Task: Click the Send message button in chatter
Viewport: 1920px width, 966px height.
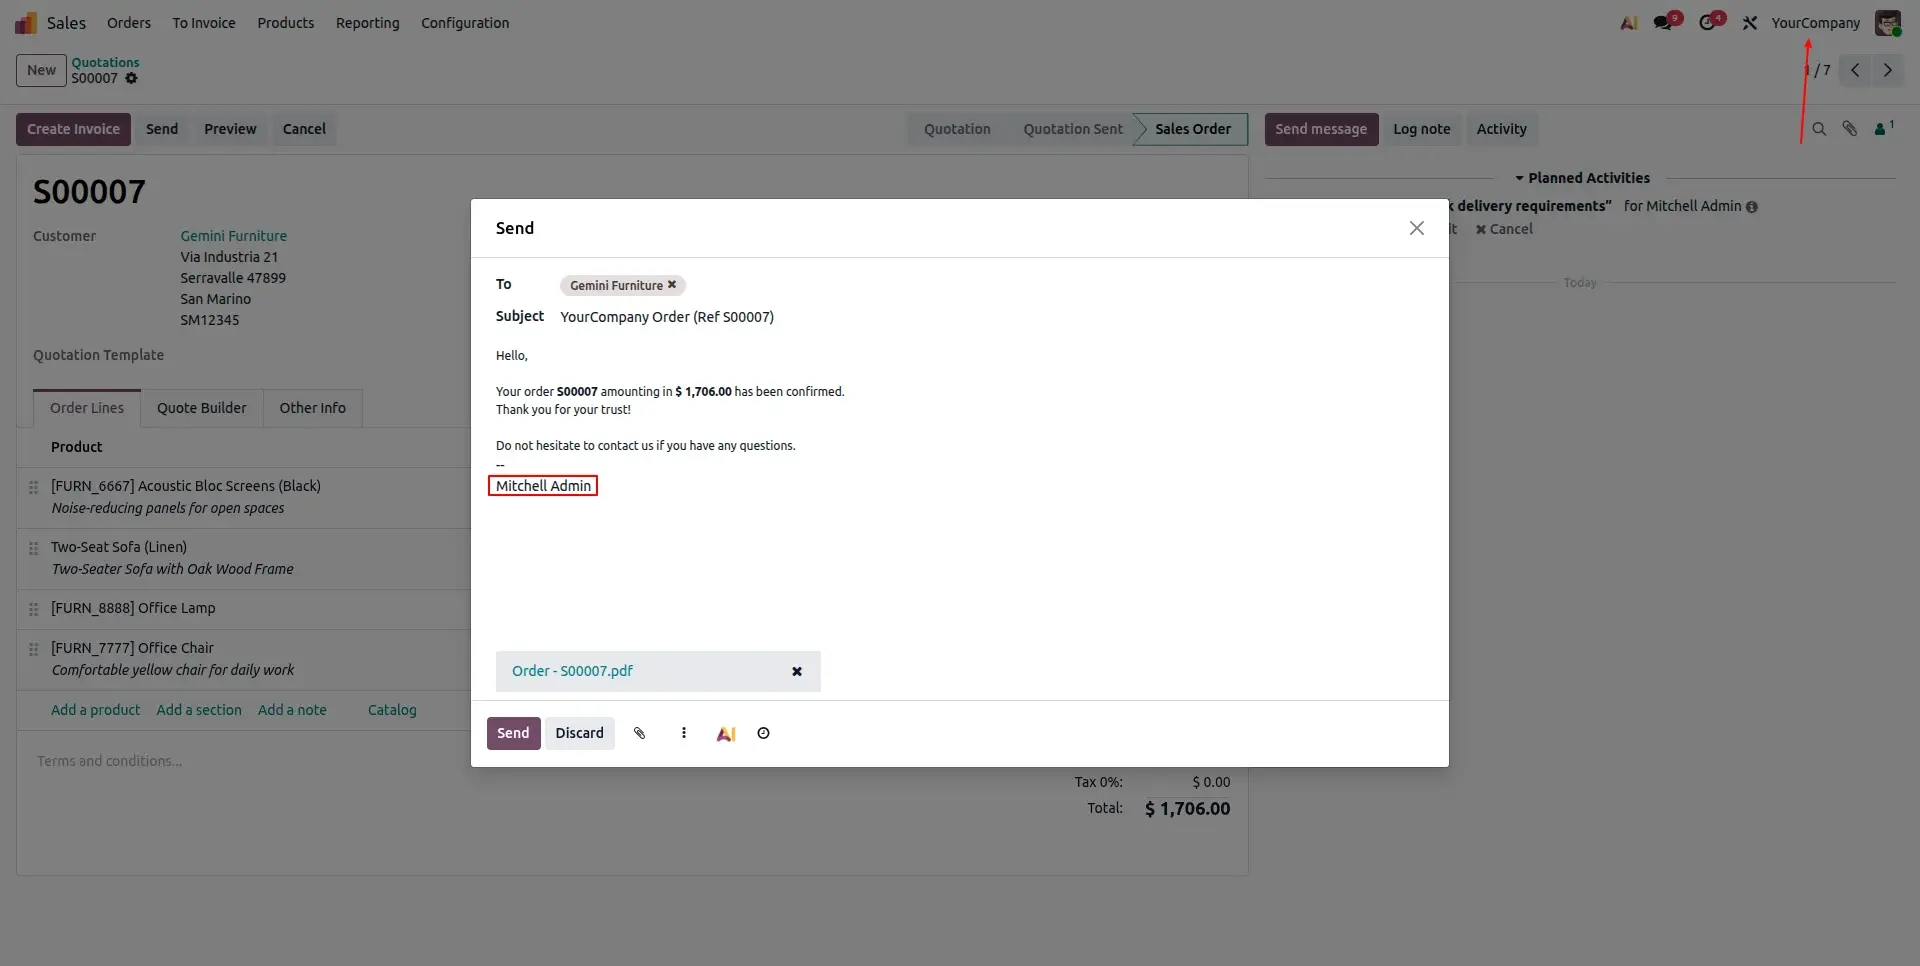Action: (1321, 129)
